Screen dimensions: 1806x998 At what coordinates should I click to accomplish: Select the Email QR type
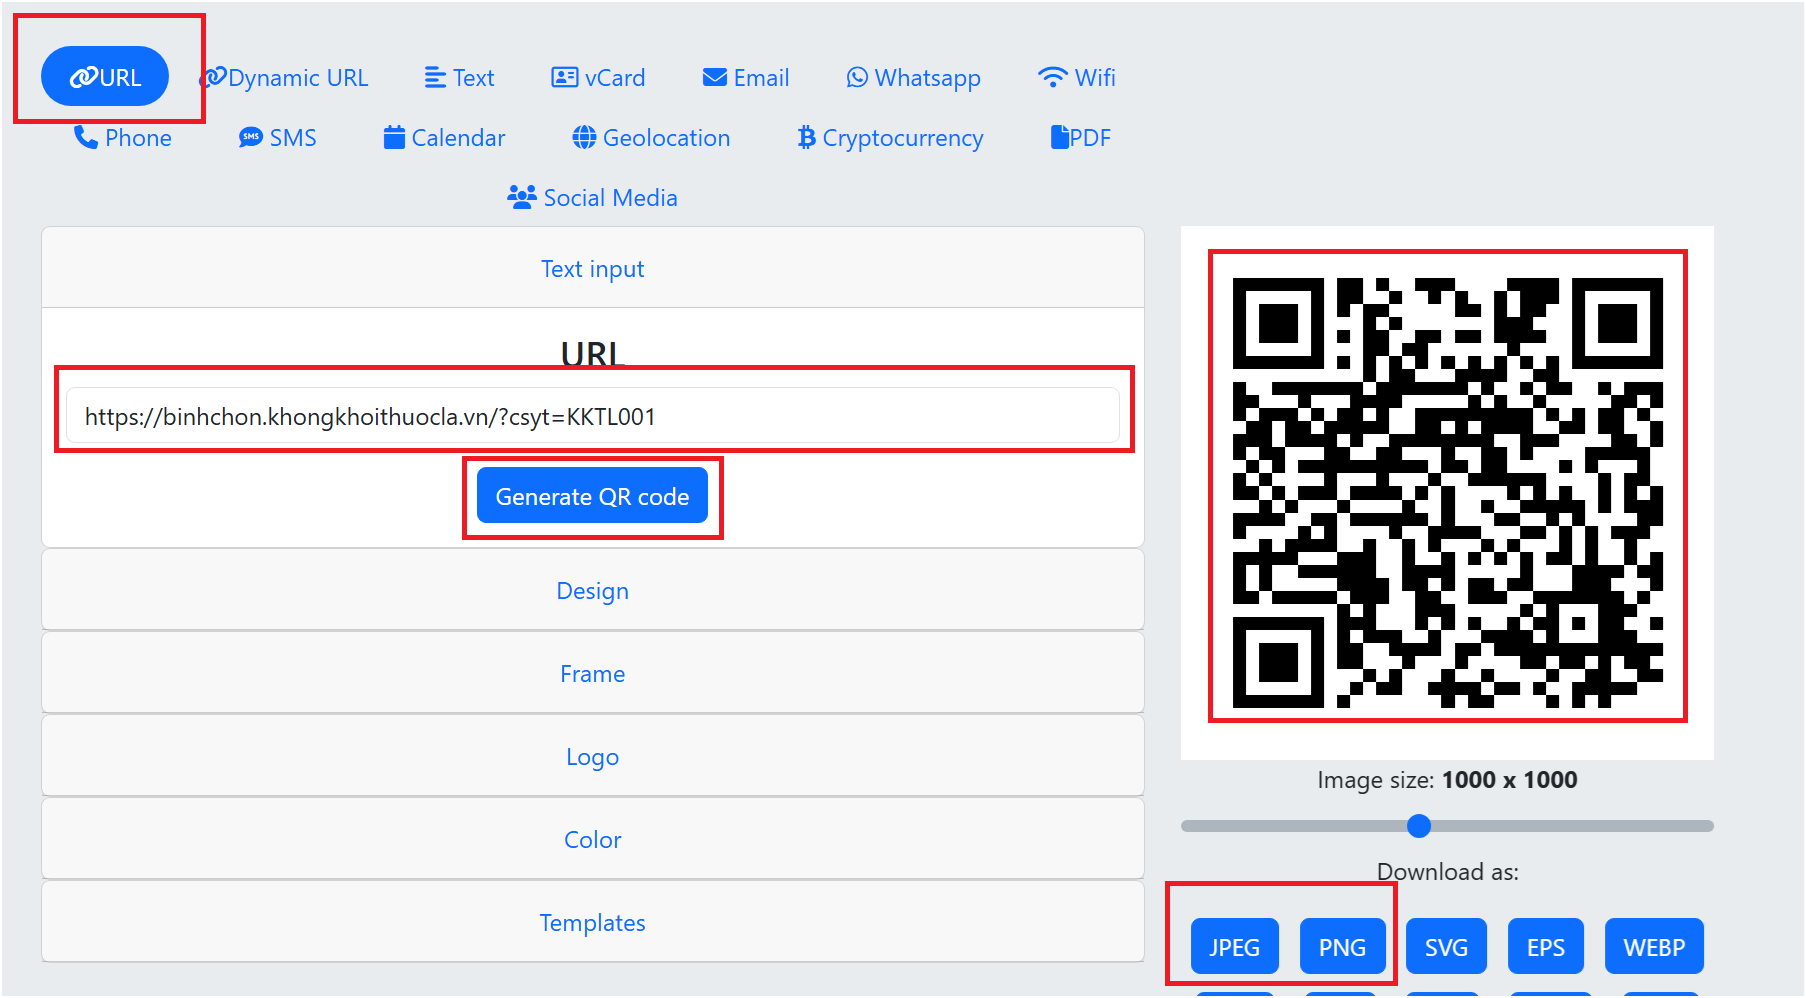tap(746, 78)
